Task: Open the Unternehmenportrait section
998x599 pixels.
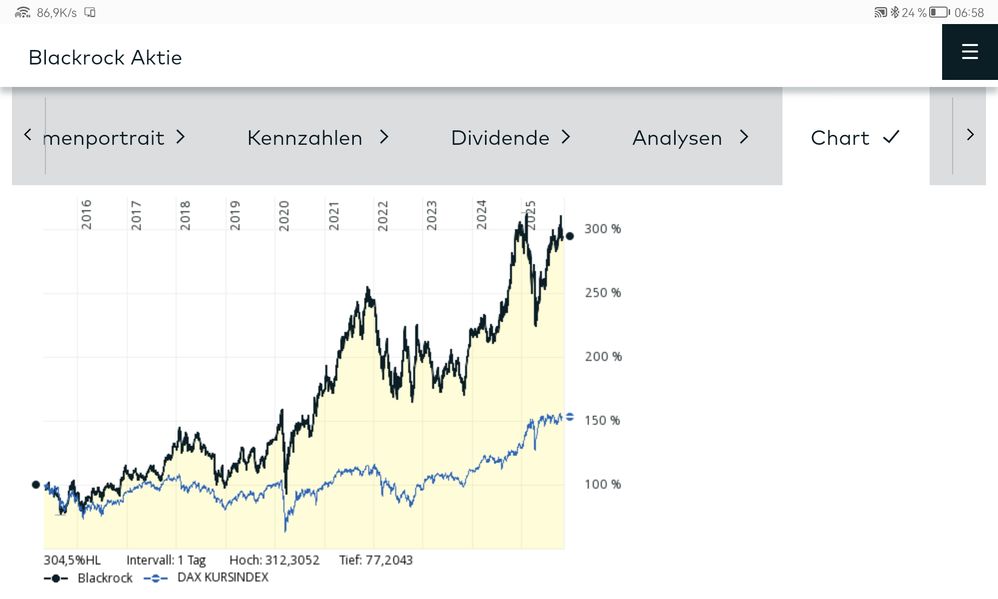Action: [x=104, y=137]
